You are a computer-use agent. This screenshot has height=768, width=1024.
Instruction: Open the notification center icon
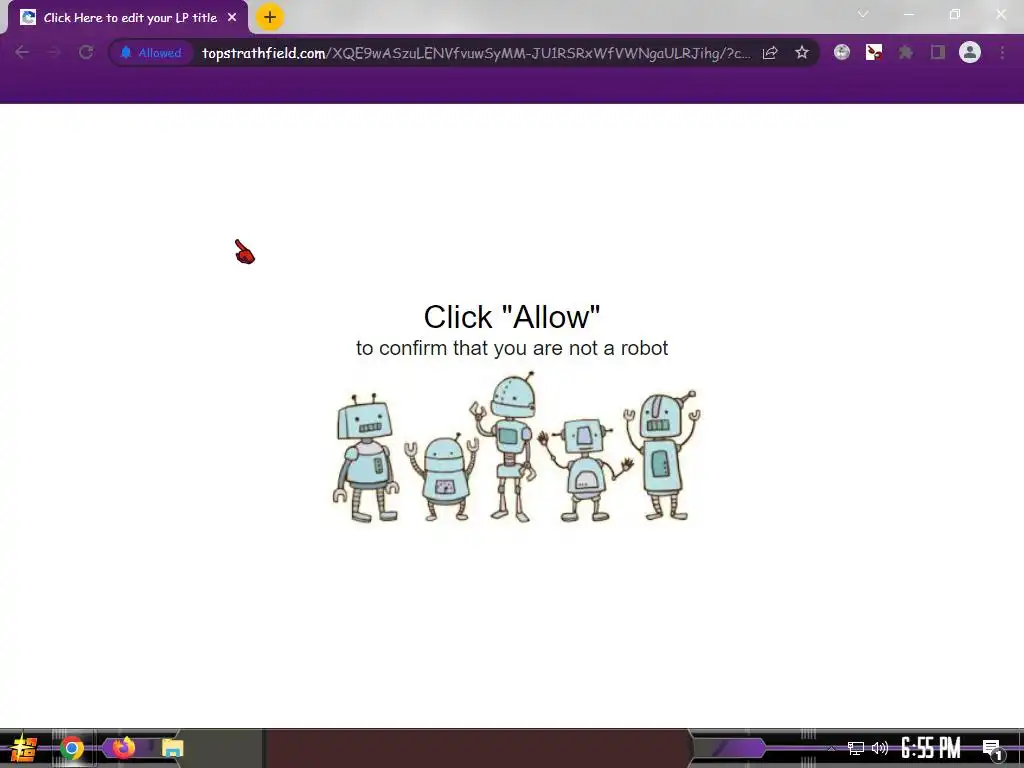pos(992,749)
